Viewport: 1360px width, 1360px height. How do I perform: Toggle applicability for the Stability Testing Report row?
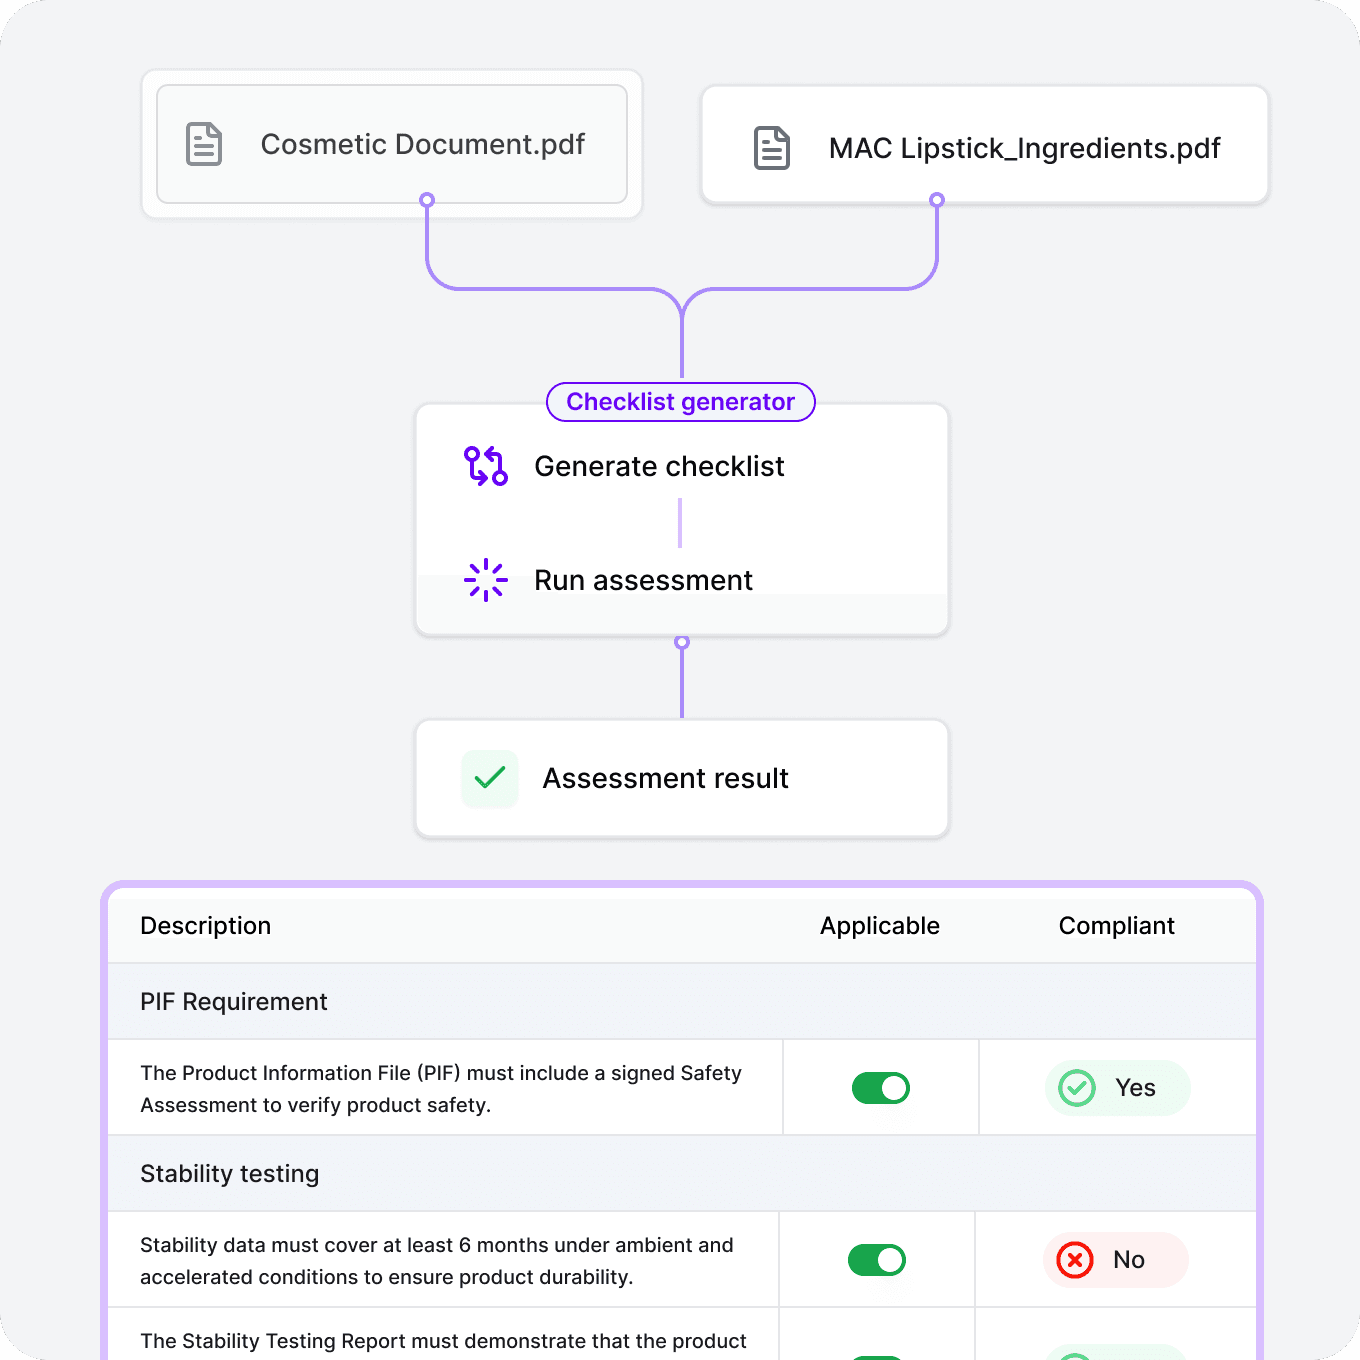click(x=877, y=1352)
